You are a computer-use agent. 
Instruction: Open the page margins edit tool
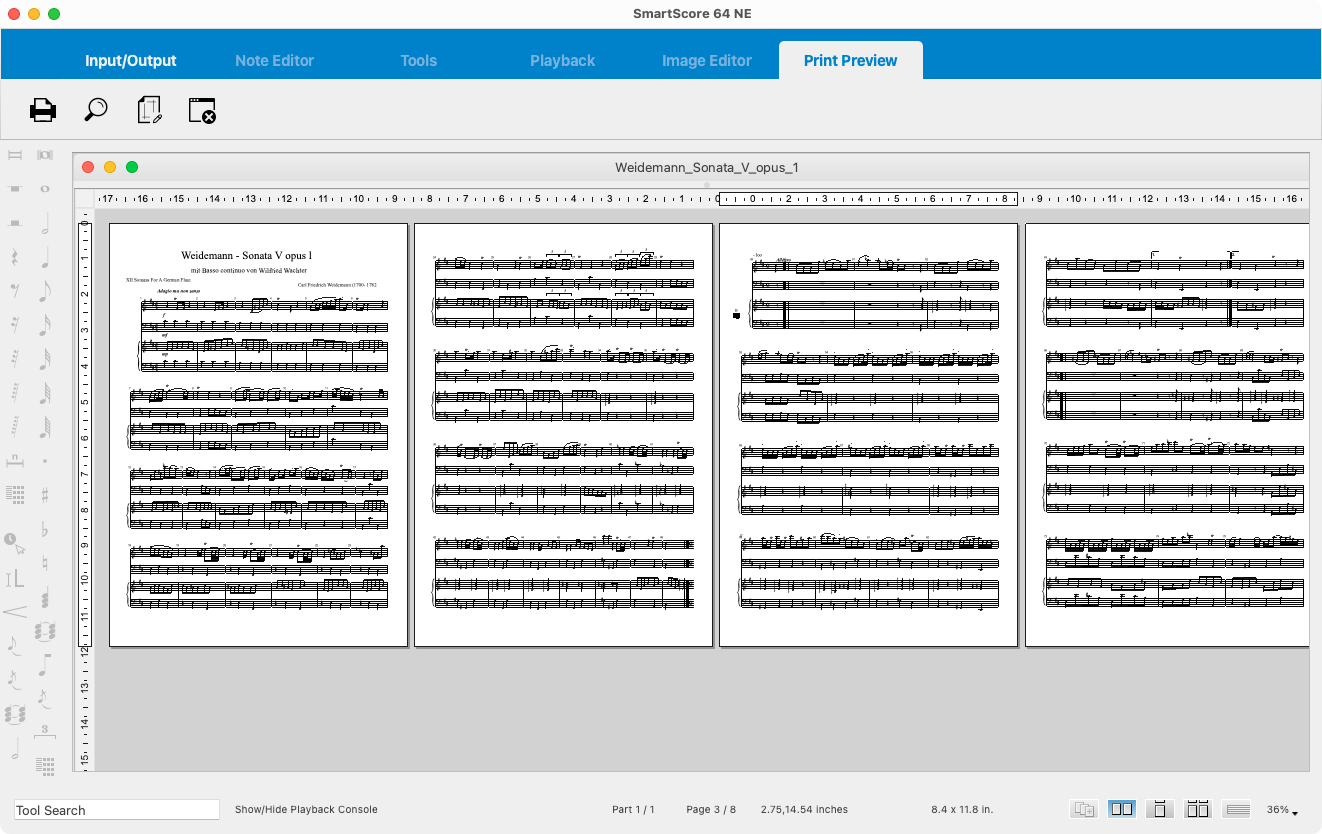[149, 110]
